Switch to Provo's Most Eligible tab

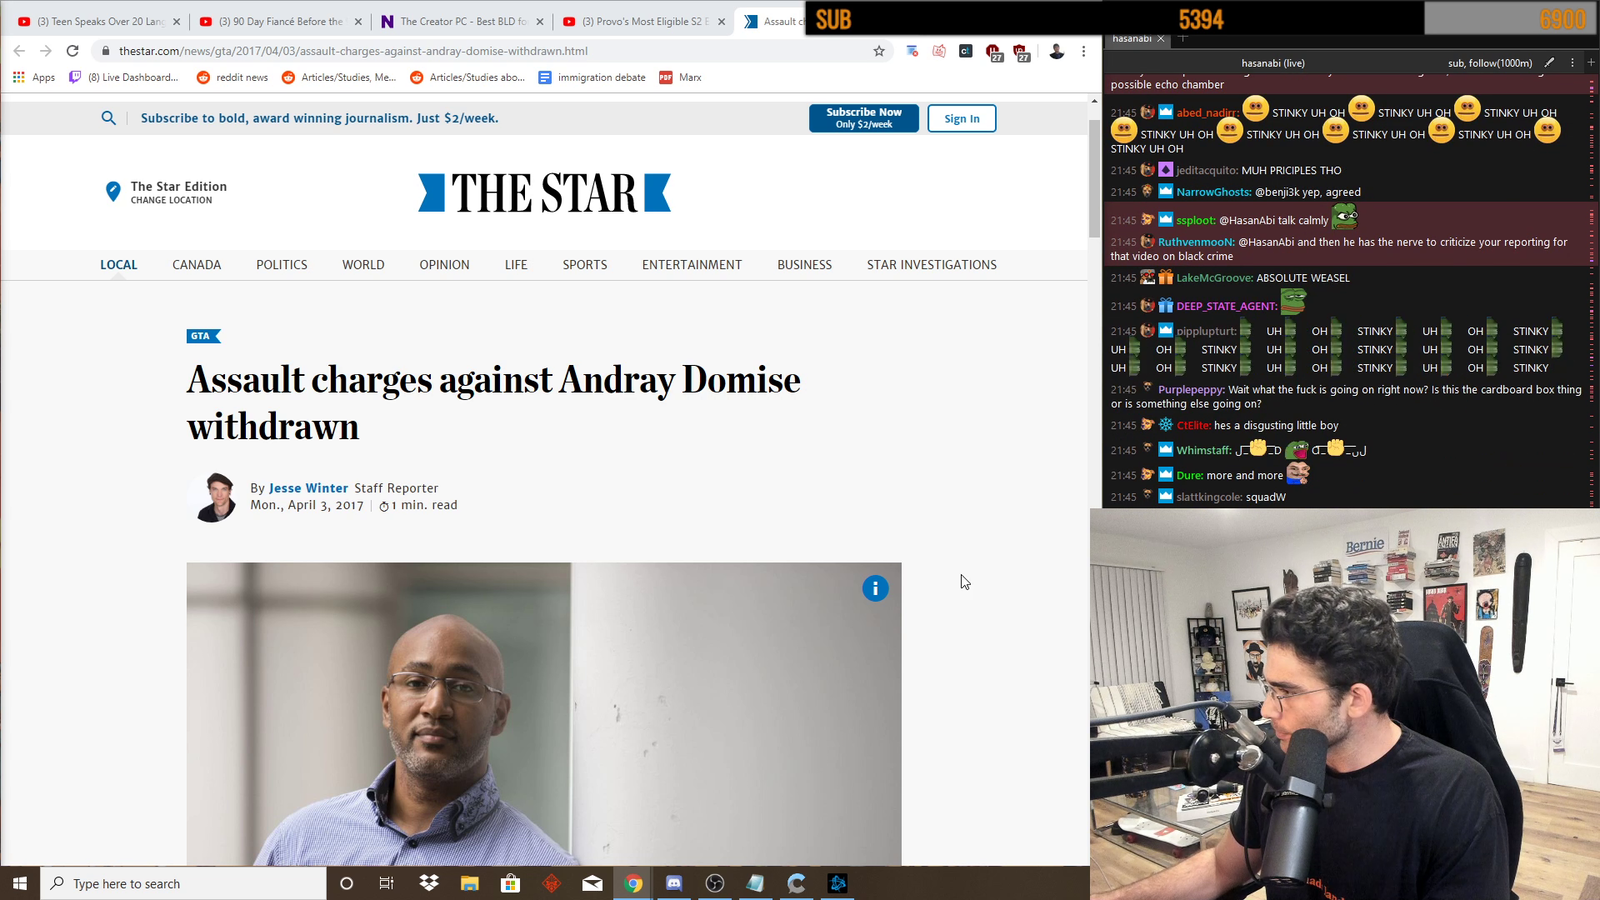click(x=644, y=21)
